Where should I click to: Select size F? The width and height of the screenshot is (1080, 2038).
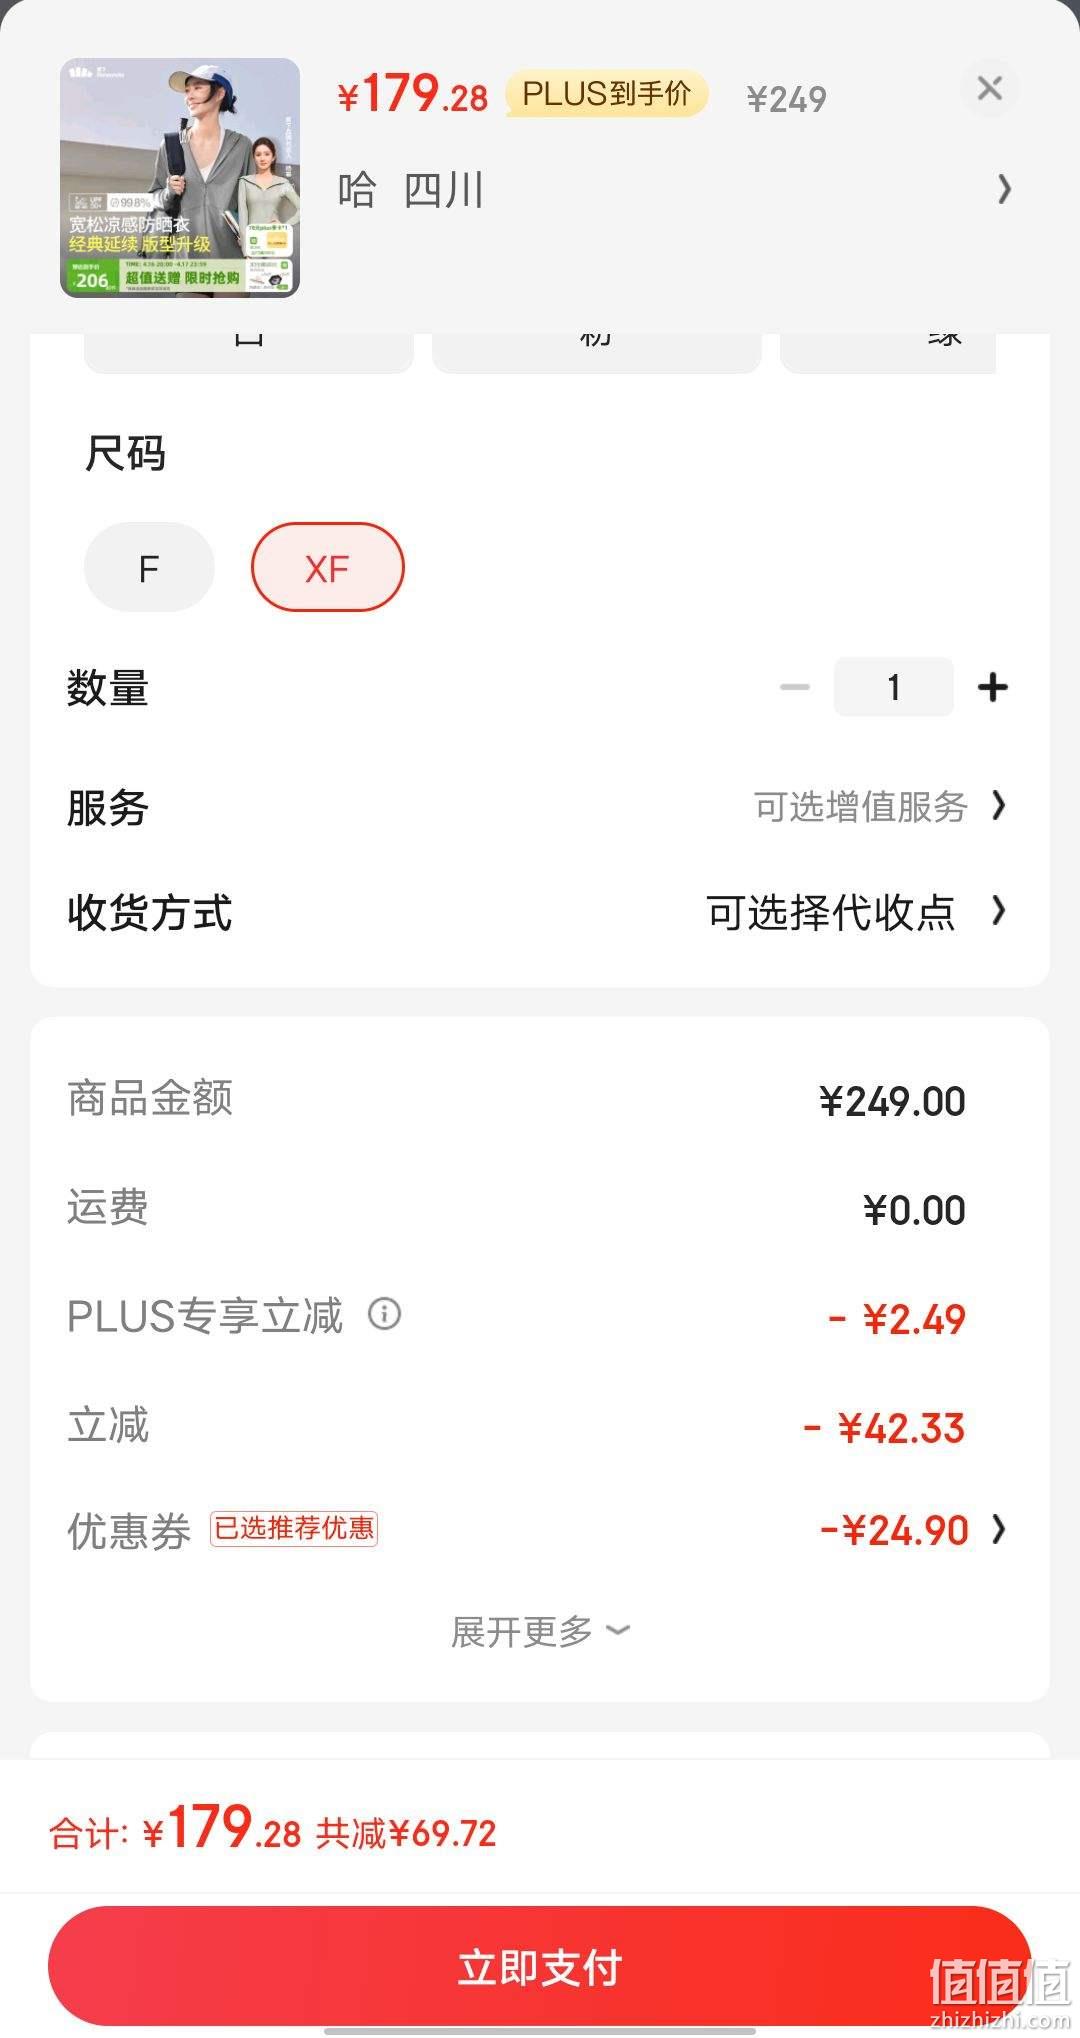coord(149,568)
